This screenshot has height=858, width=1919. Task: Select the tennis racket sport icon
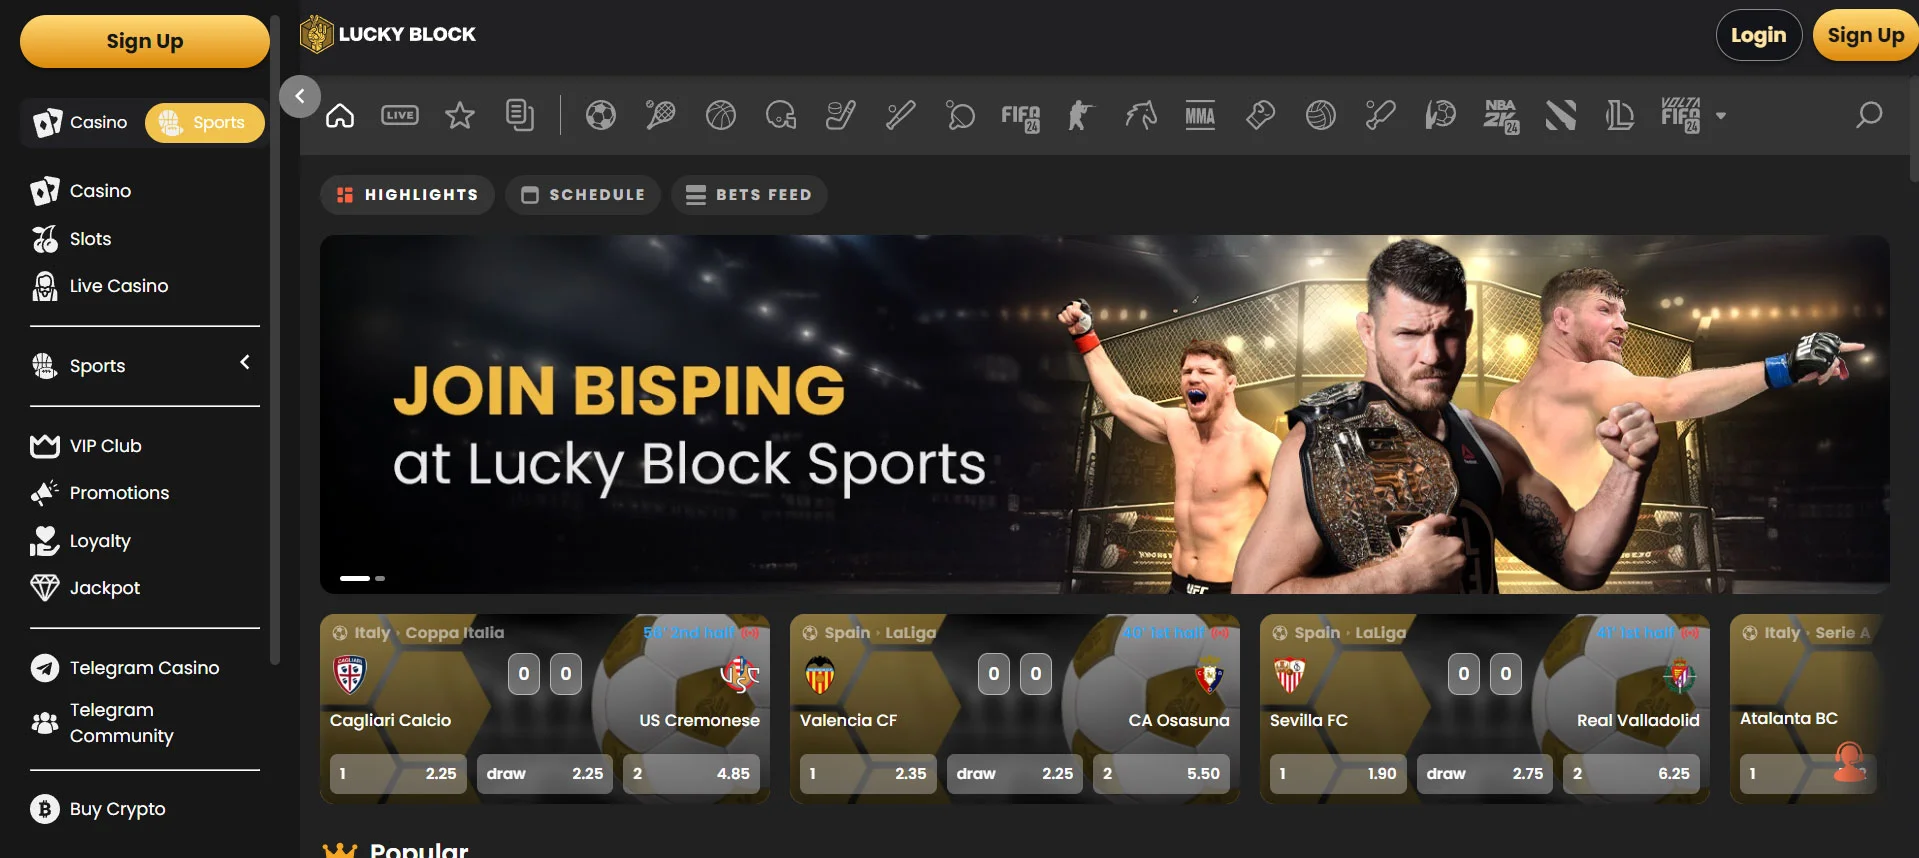point(660,115)
